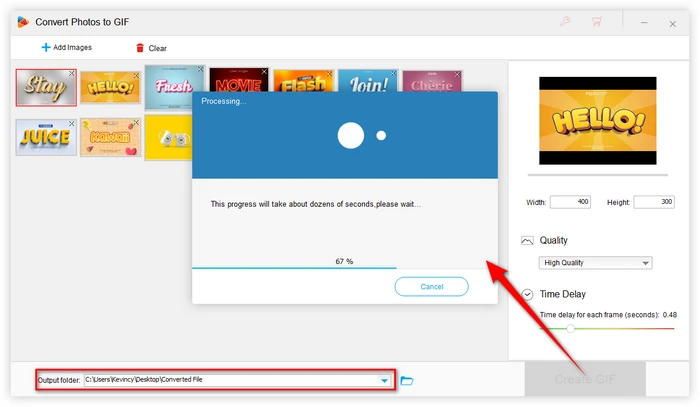Open the shopping cart icon
This screenshot has height=407, width=700.
point(596,21)
